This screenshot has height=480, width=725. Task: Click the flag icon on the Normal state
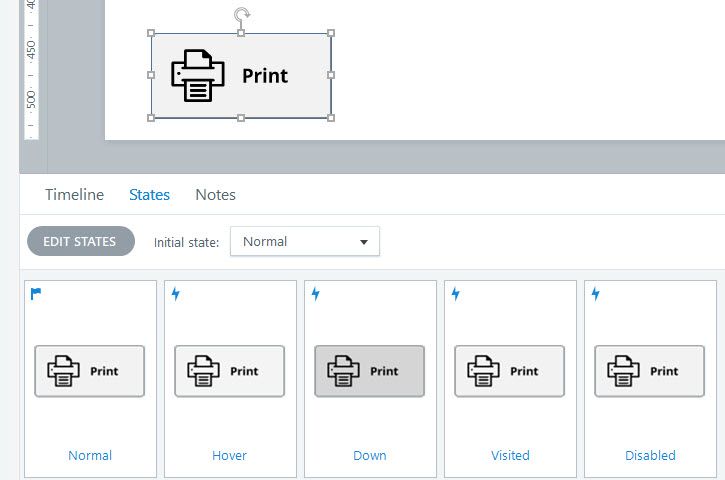[36, 294]
